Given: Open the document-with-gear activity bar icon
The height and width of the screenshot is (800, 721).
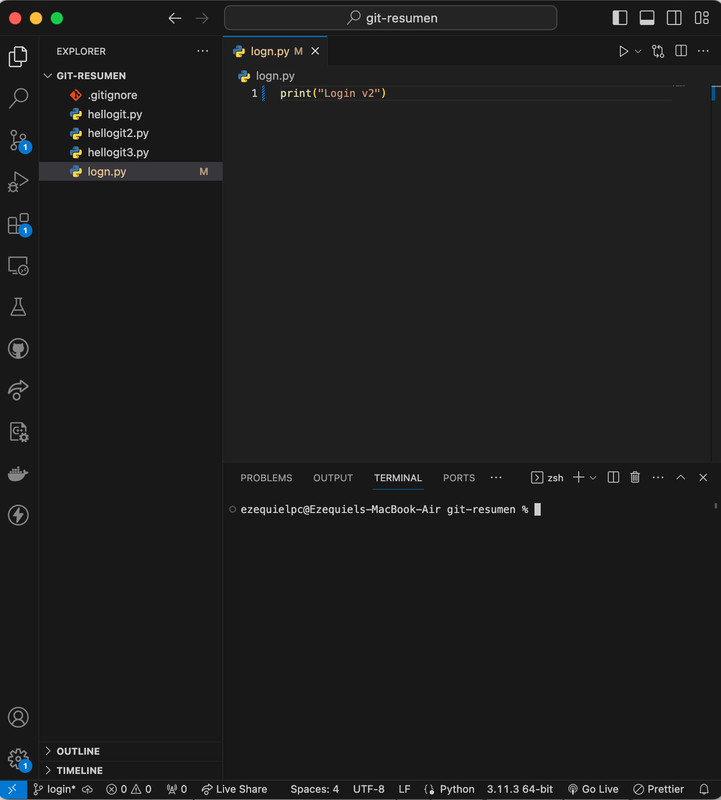Looking at the screenshot, I should pyautogui.click(x=18, y=432).
